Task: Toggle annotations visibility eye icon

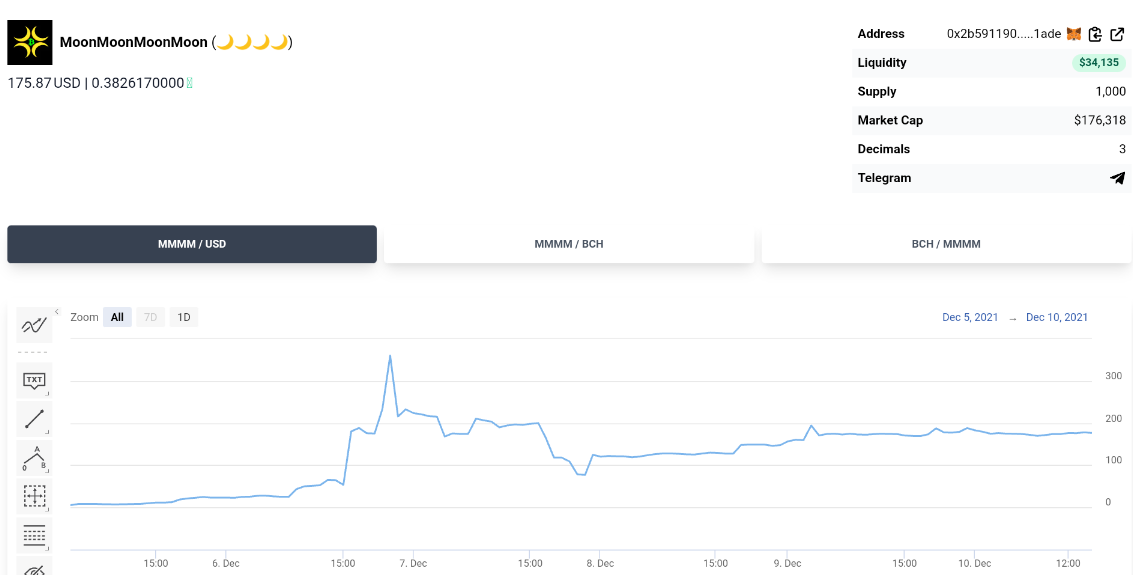Action: tap(34, 568)
